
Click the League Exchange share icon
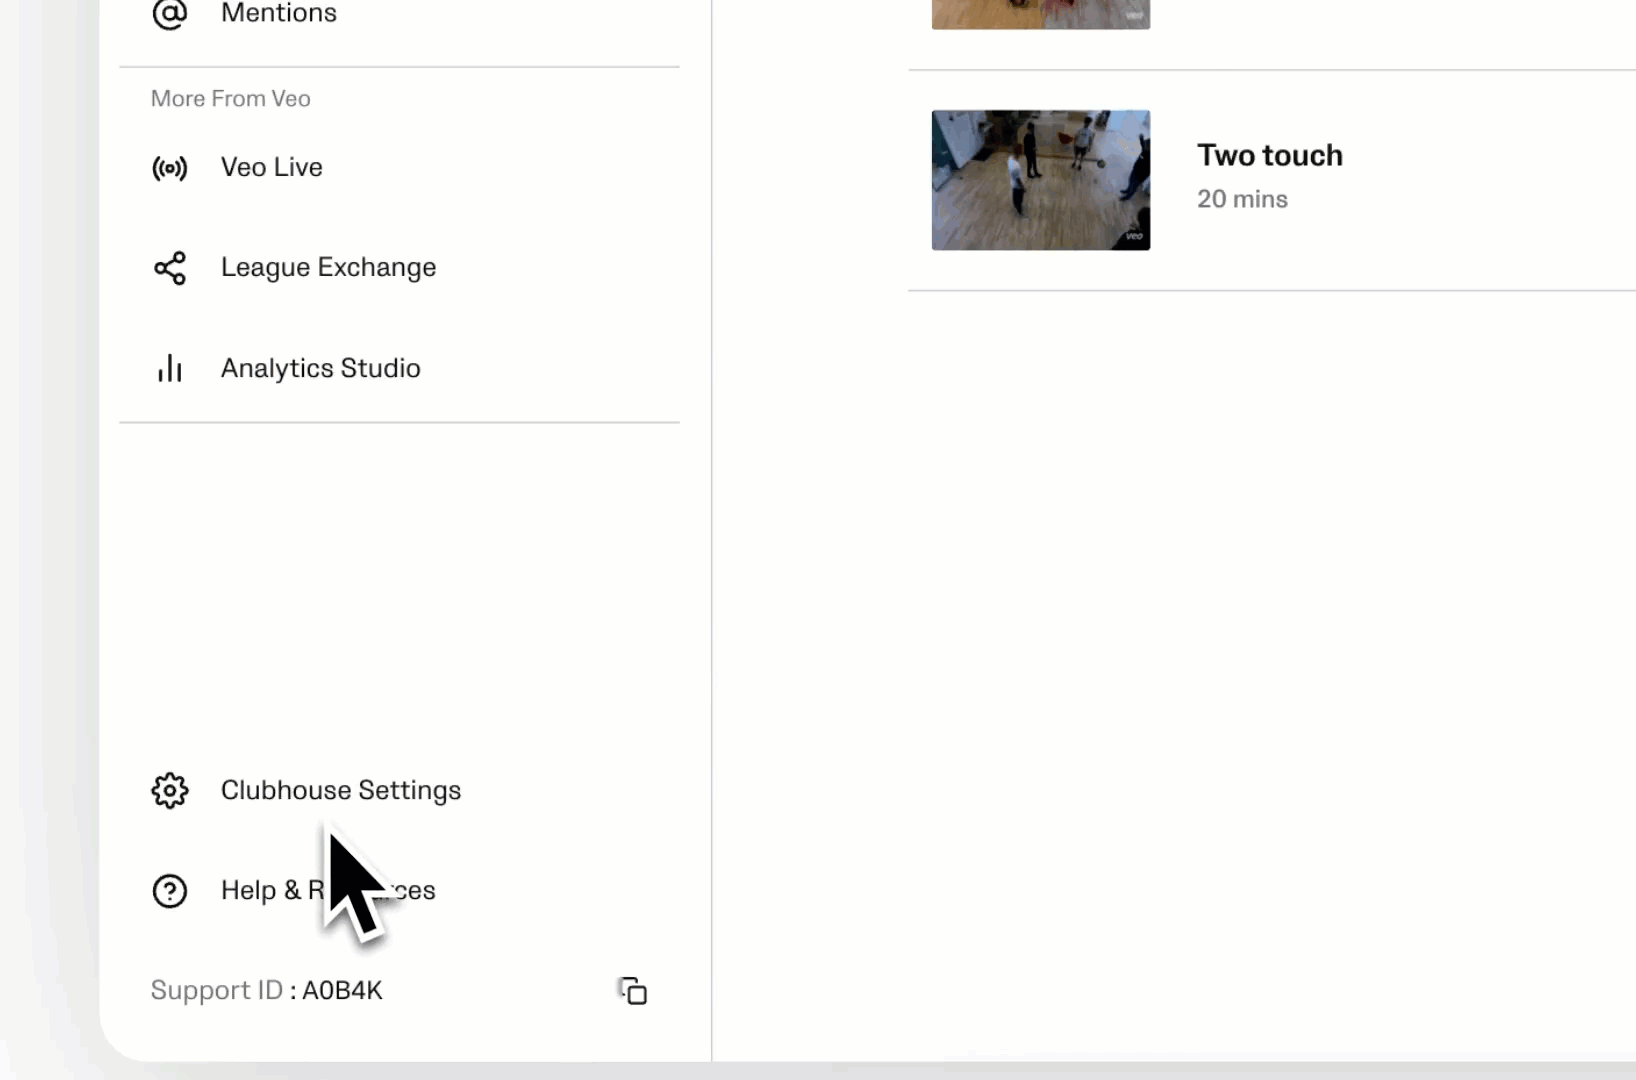point(169,268)
